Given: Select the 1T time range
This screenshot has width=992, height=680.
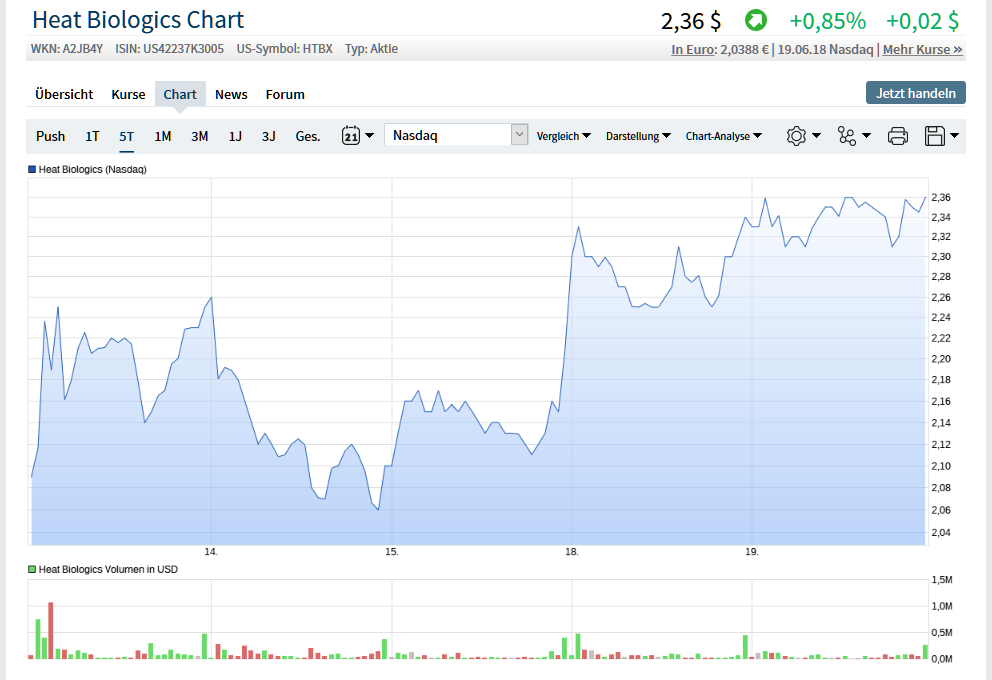Looking at the screenshot, I should (x=92, y=136).
